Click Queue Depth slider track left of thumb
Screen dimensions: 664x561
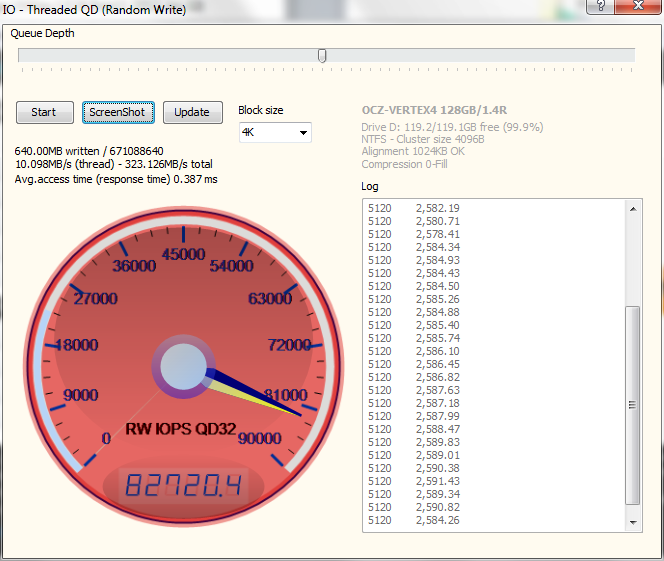tap(170, 56)
